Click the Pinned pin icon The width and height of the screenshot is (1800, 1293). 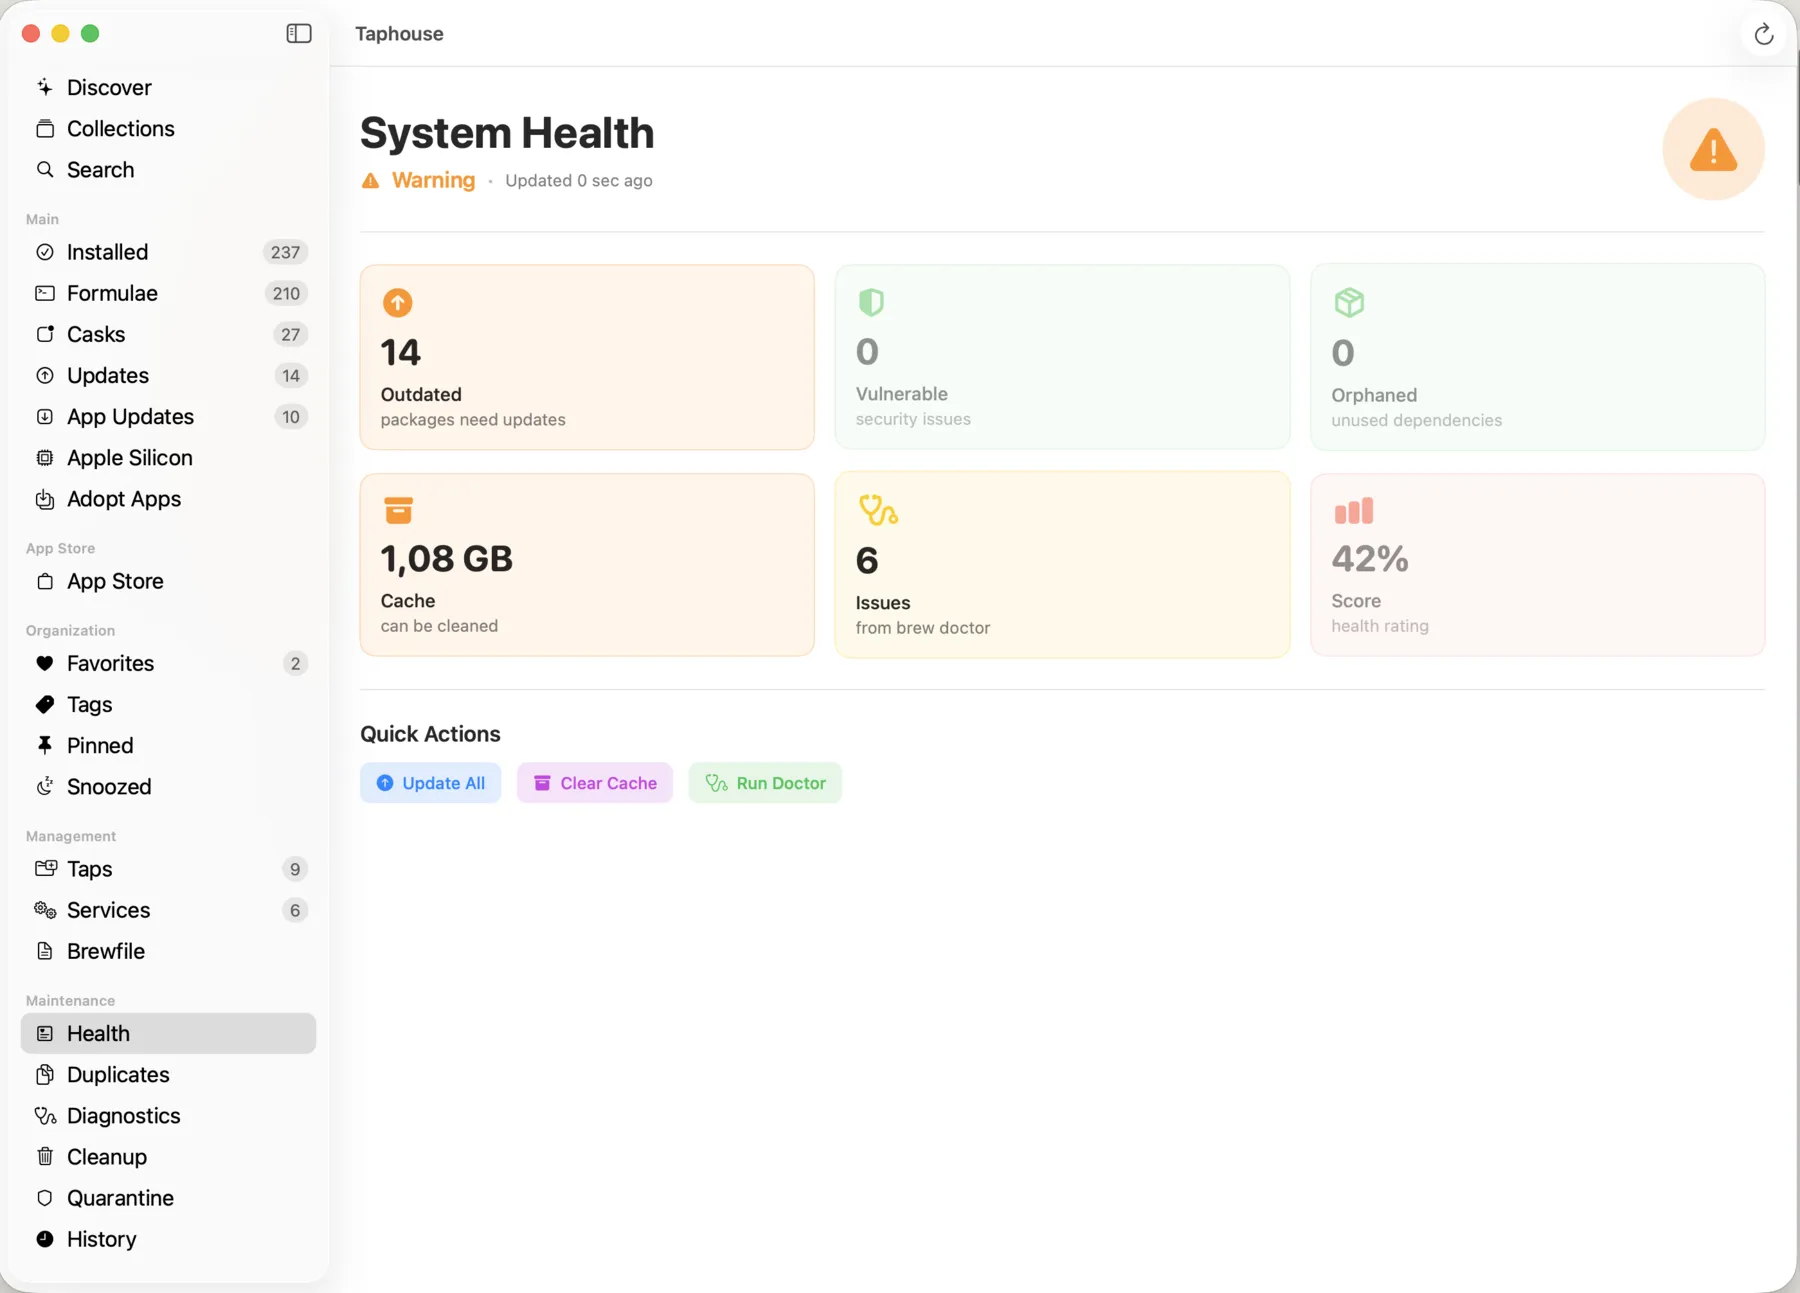click(45, 745)
